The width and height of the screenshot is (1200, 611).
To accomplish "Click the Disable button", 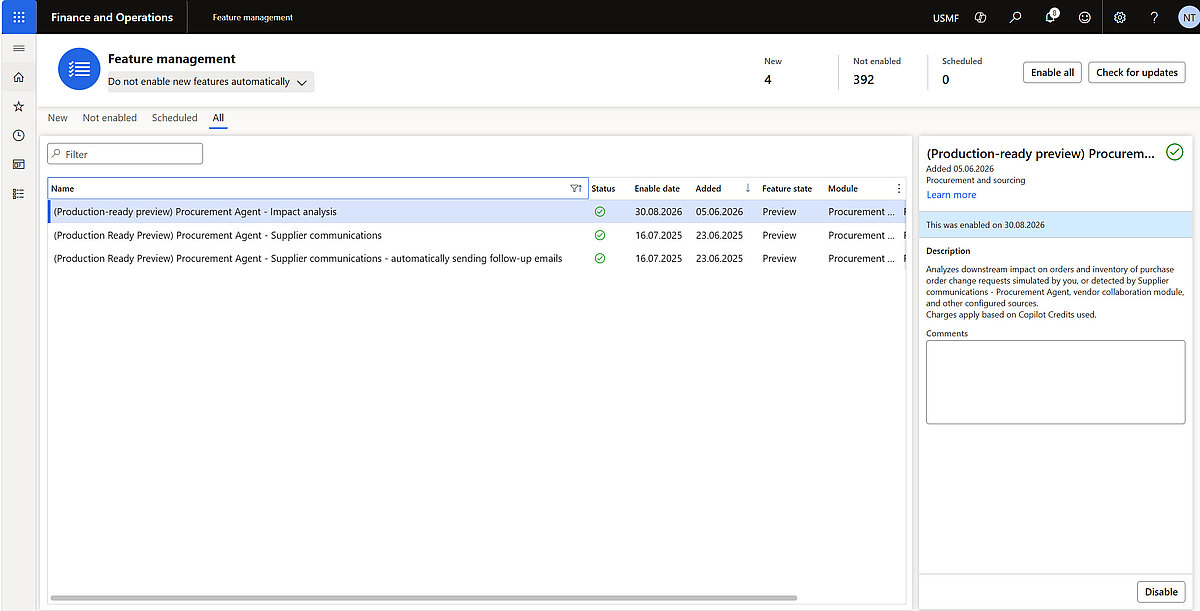I will pos(1161,591).
